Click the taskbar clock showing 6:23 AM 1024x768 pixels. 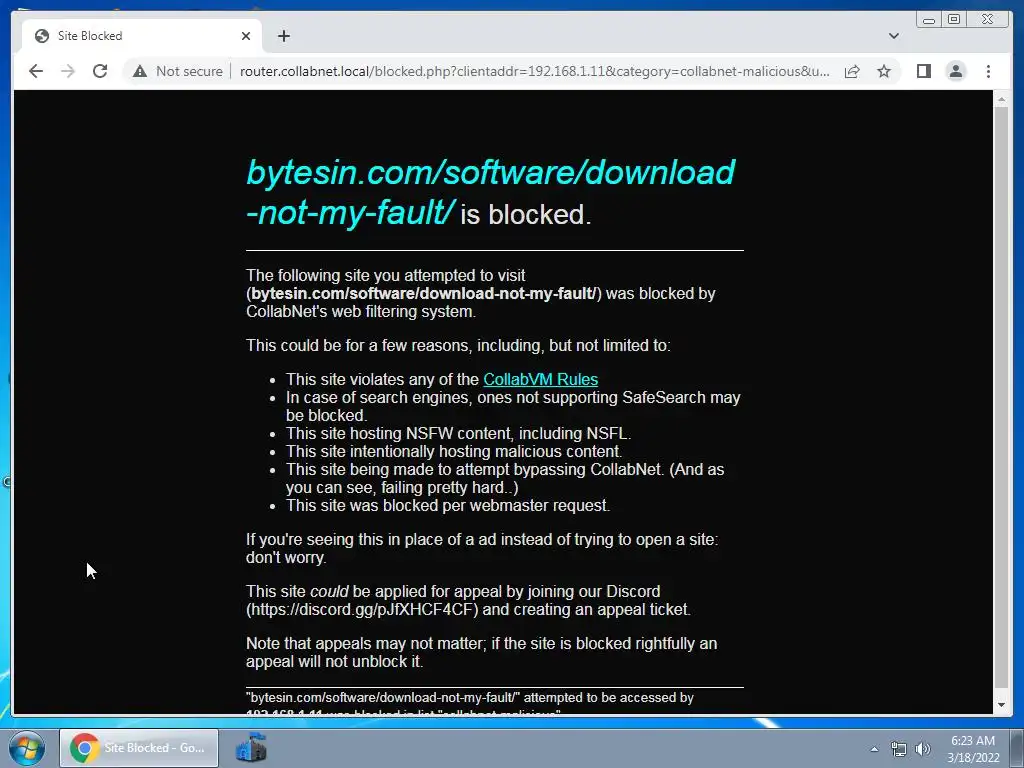[x=972, y=749]
